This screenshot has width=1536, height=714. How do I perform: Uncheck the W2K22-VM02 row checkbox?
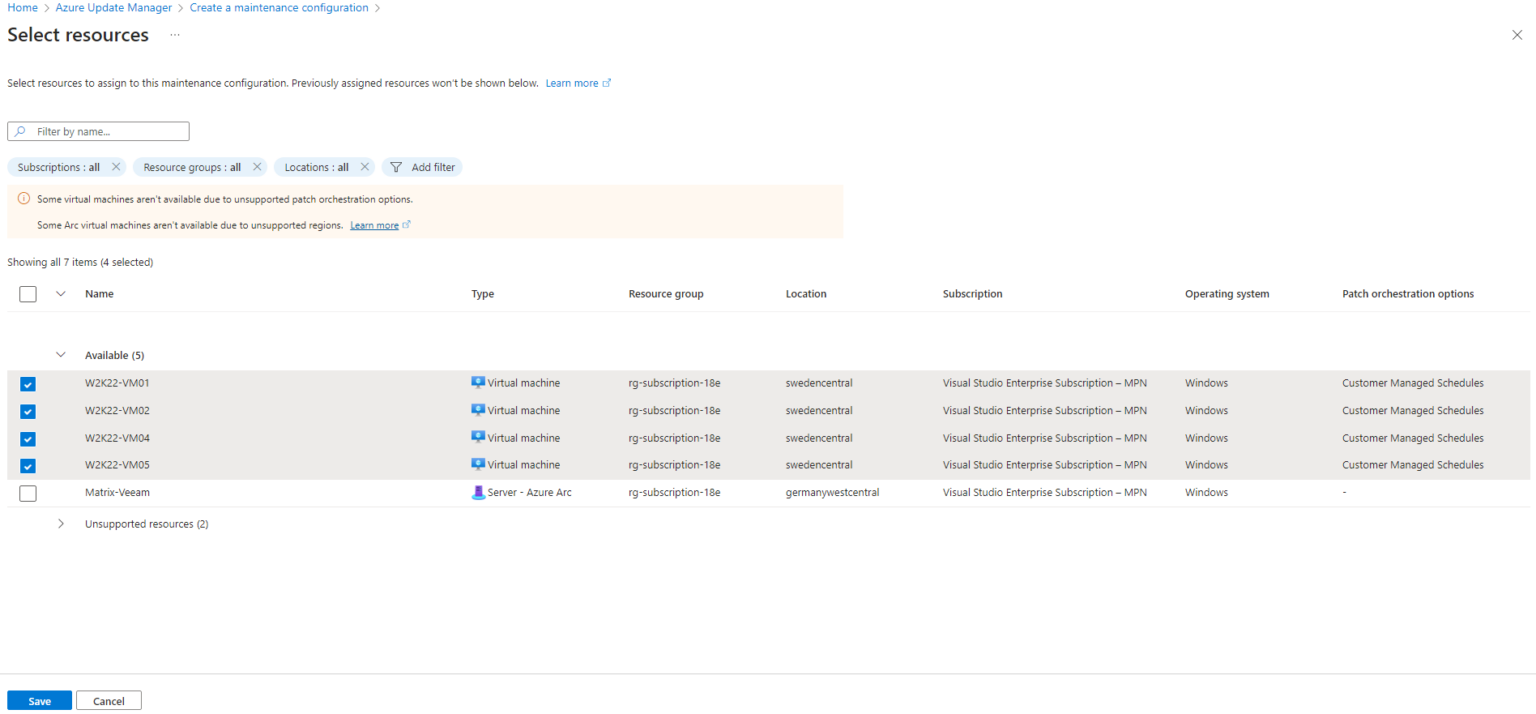click(27, 410)
